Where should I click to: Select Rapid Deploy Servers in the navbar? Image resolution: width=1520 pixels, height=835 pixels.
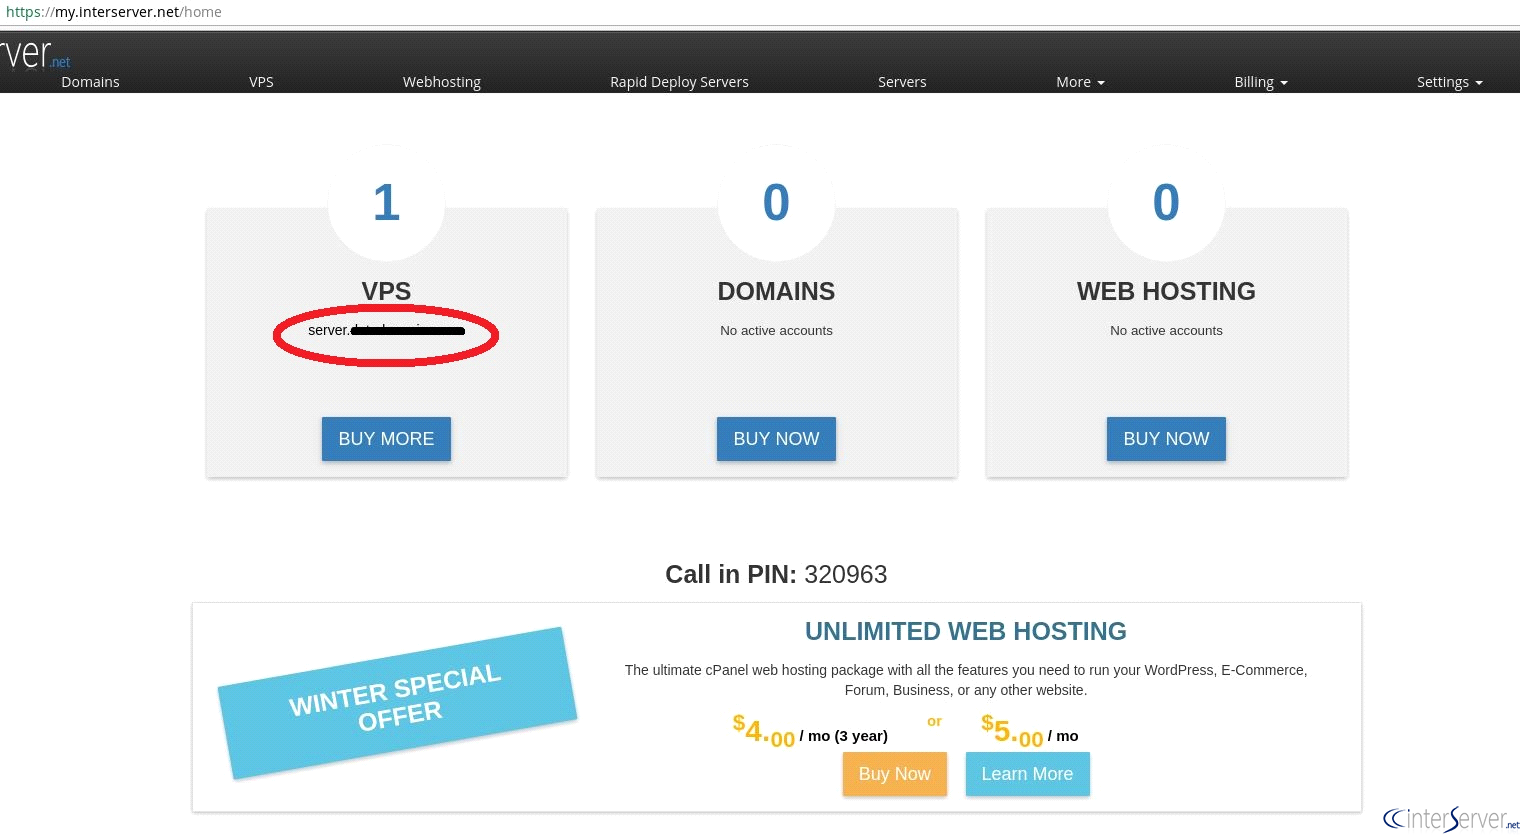click(679, 82)
